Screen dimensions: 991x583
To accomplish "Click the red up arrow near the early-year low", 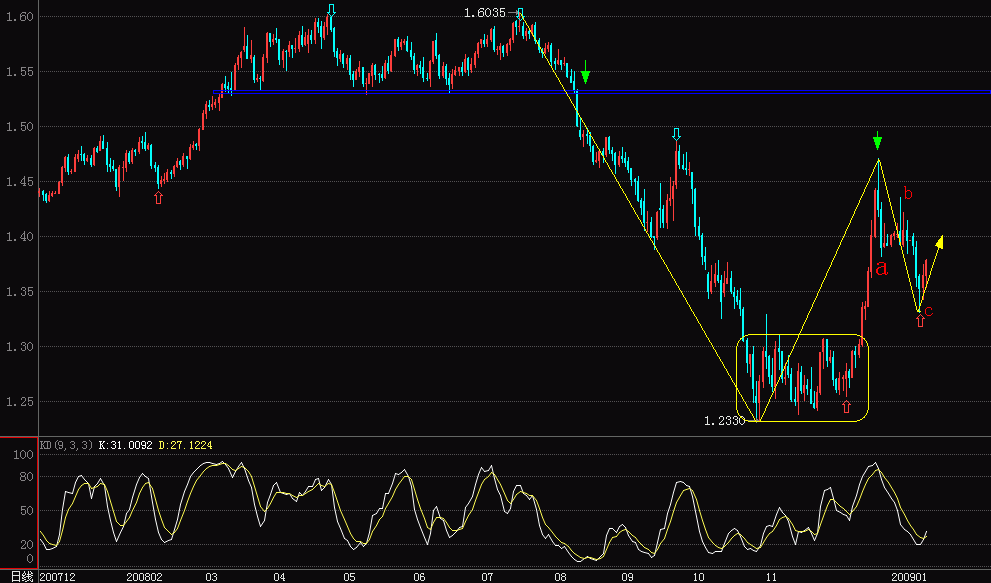I will (157, 199).
